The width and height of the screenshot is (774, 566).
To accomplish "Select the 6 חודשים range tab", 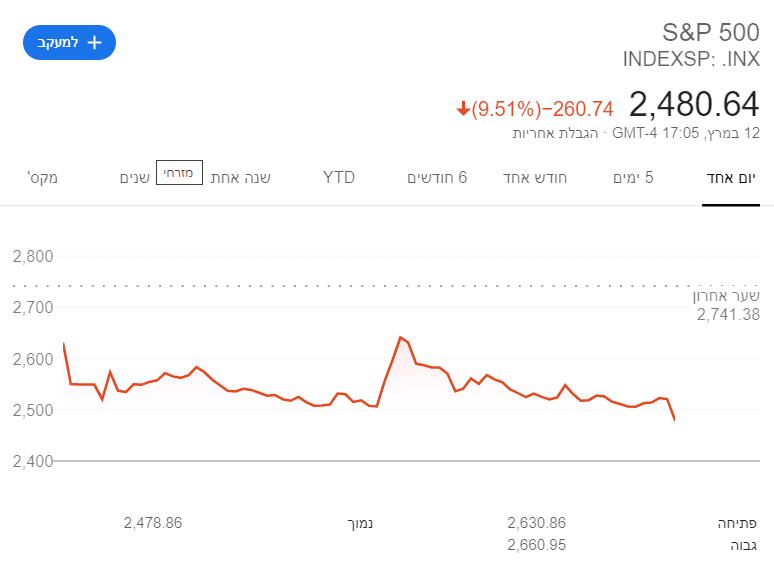I will pyautogui.click(x=437, y=178).
